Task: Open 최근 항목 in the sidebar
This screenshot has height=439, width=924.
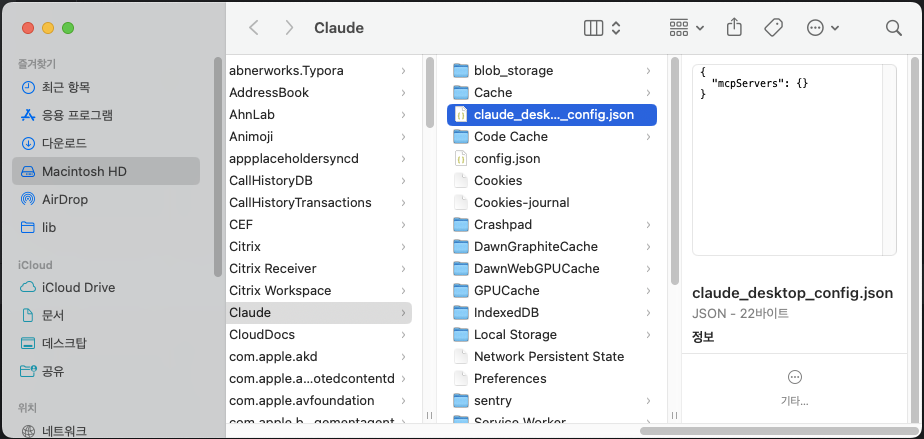Action: click(x=106, y=88)
